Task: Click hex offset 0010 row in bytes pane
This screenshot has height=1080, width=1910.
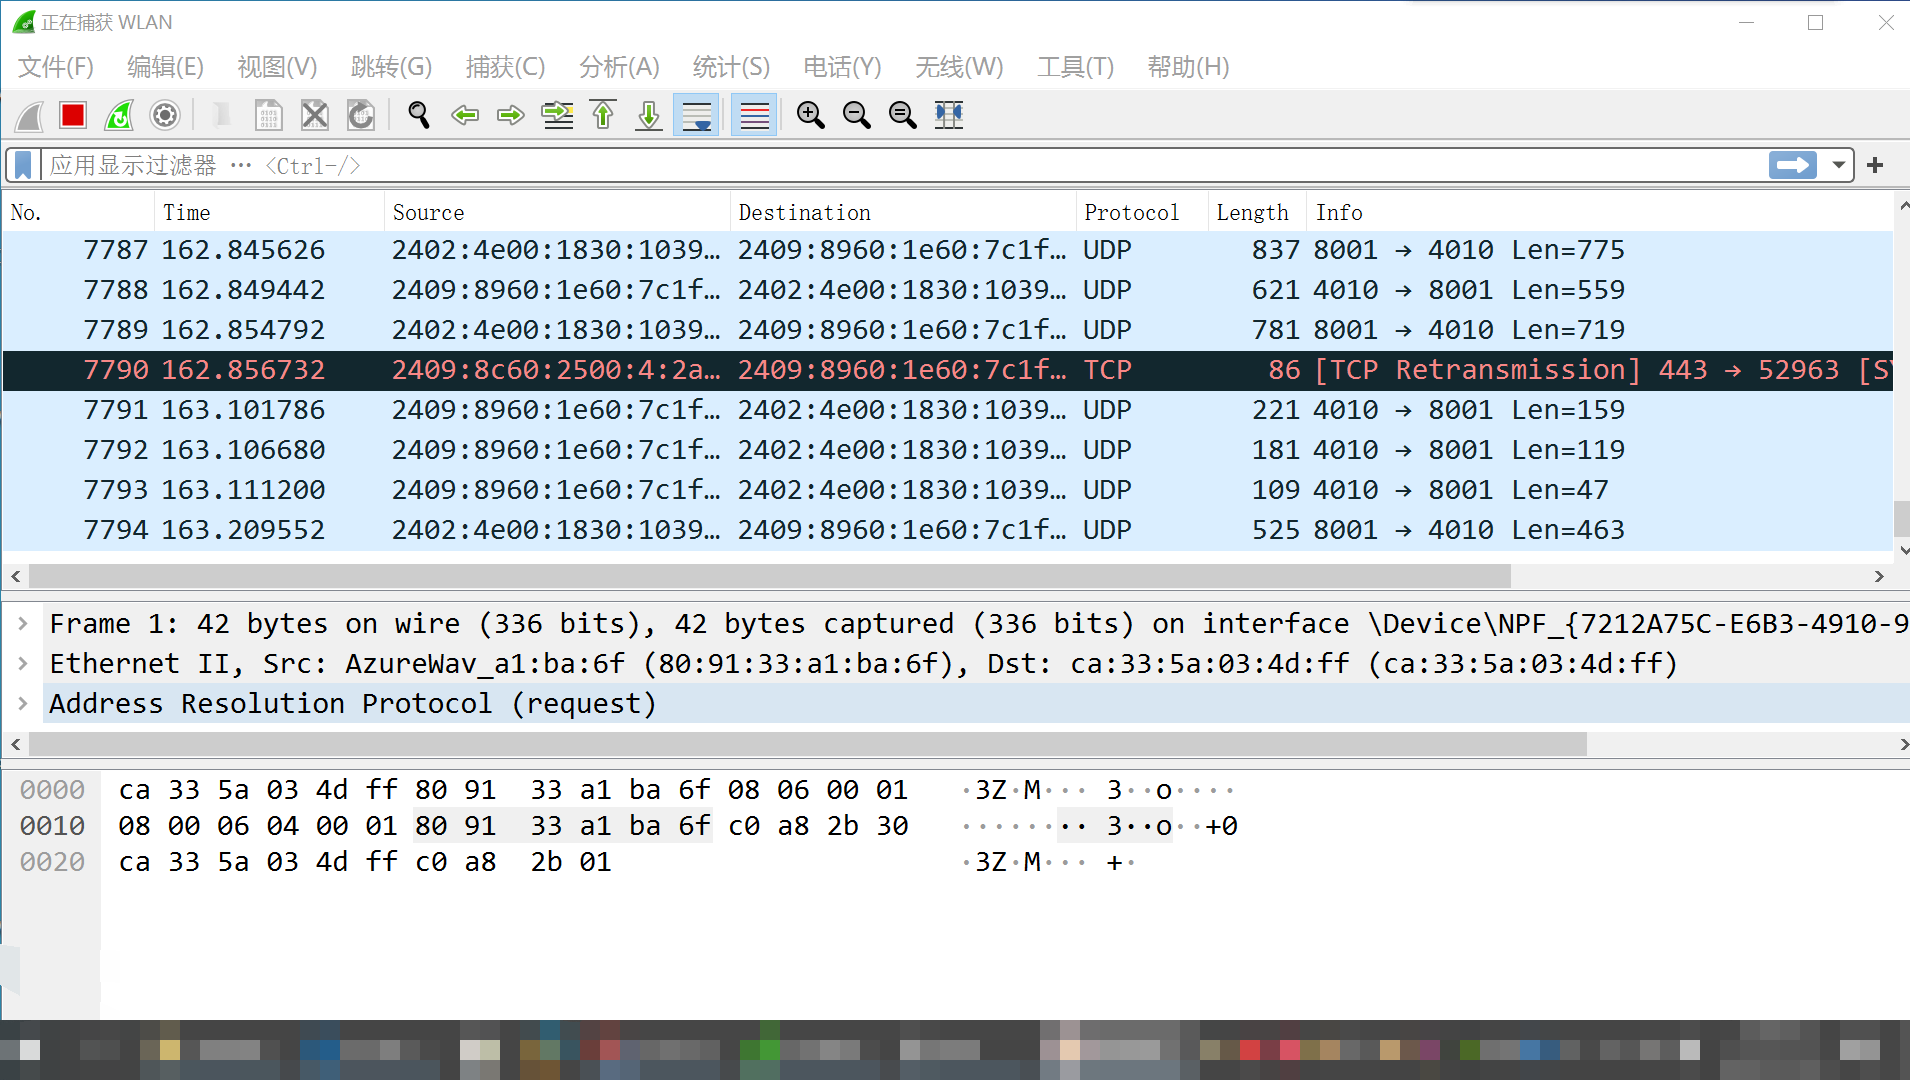Action: (x=53, y=826)
